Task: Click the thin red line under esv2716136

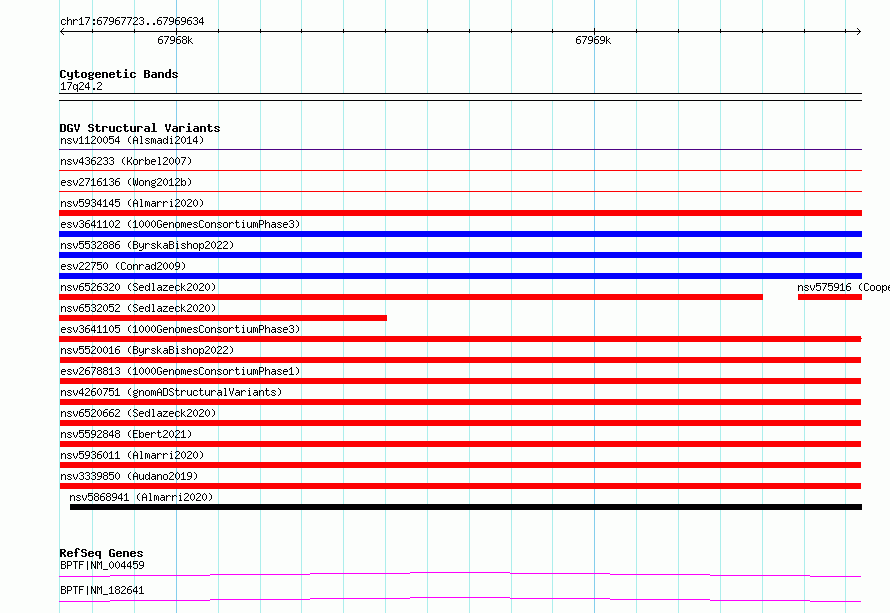Action: click(x=460, y=191)
